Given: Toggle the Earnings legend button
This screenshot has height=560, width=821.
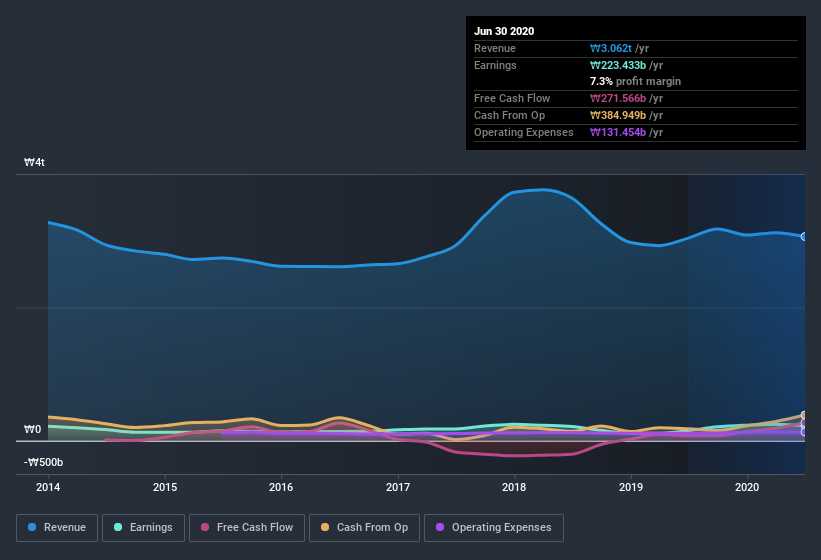Looking at the screenshot, I should tap(143, 528).
